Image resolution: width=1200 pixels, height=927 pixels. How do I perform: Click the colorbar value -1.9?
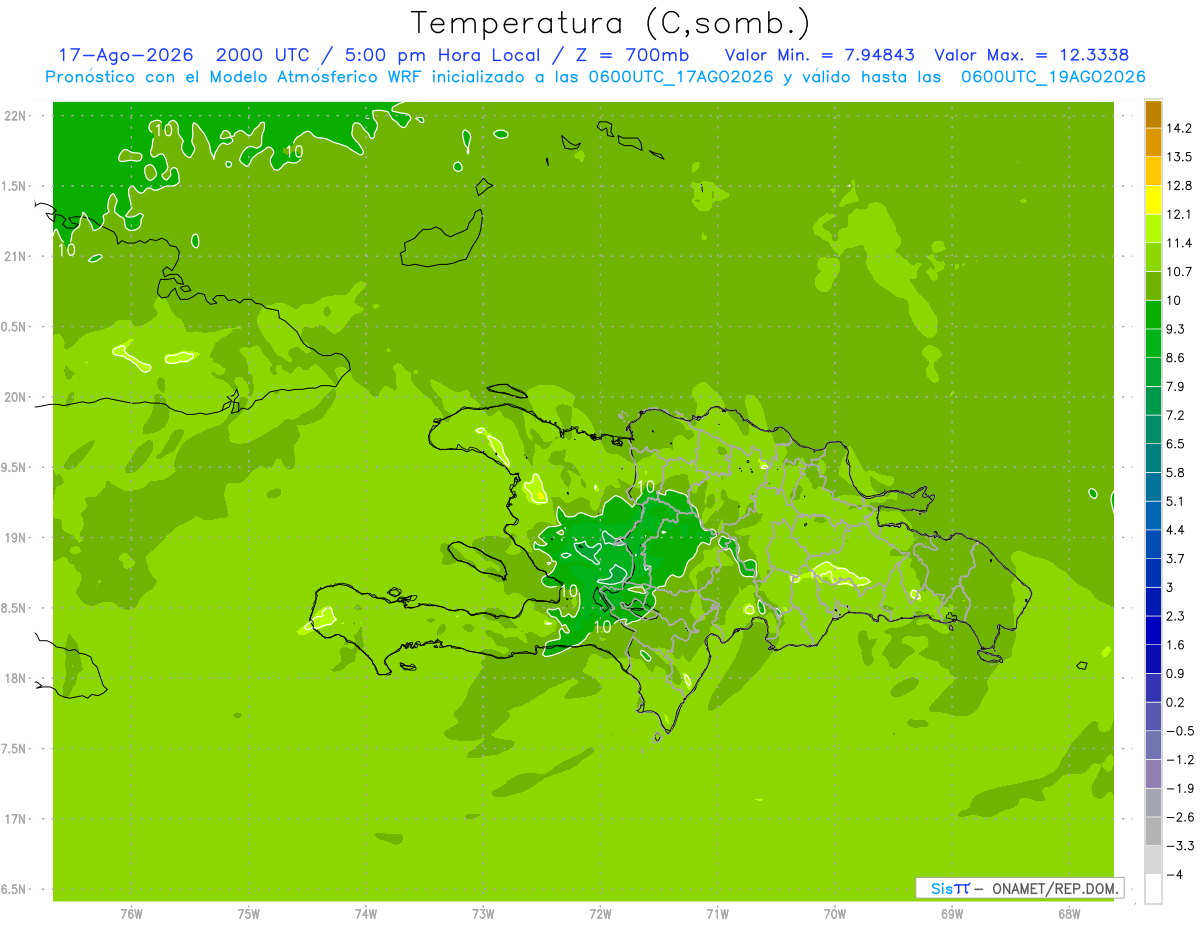coord(1180,788)
